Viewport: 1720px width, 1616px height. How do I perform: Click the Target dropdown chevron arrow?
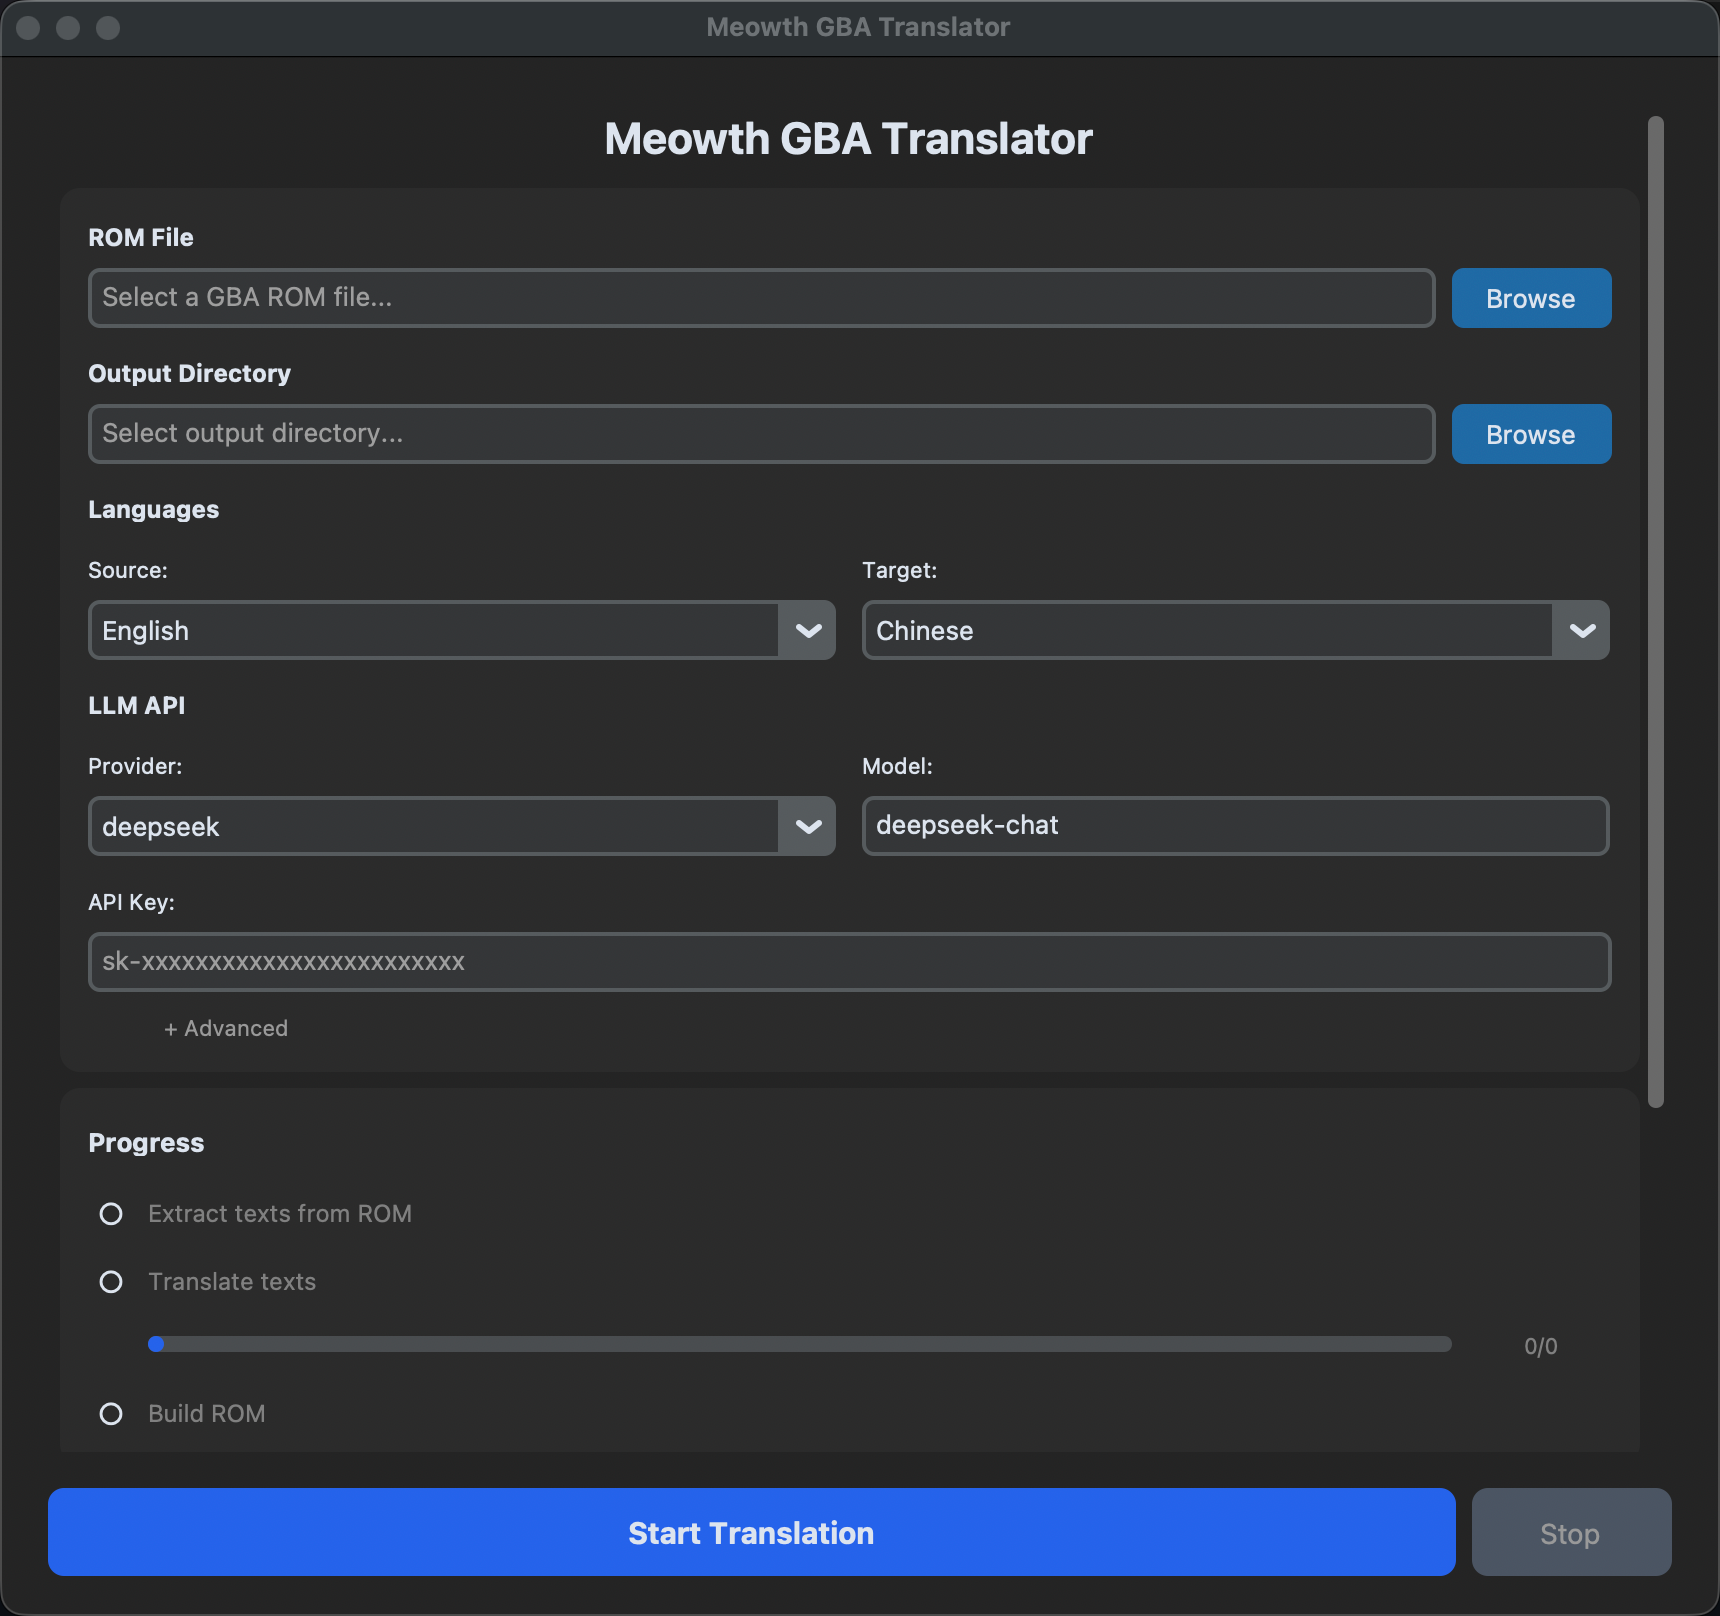click(x=1583, y=630)
